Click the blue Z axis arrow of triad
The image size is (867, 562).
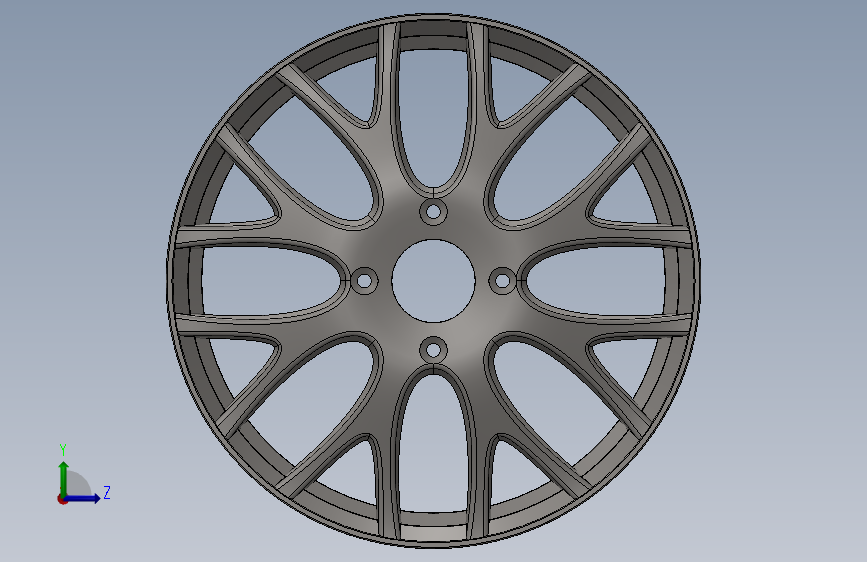(83, 498)
